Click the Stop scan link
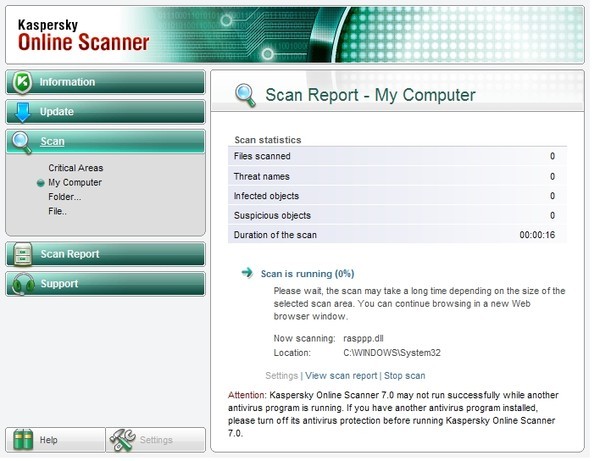The image size is (600, 461). coord(404,376)
